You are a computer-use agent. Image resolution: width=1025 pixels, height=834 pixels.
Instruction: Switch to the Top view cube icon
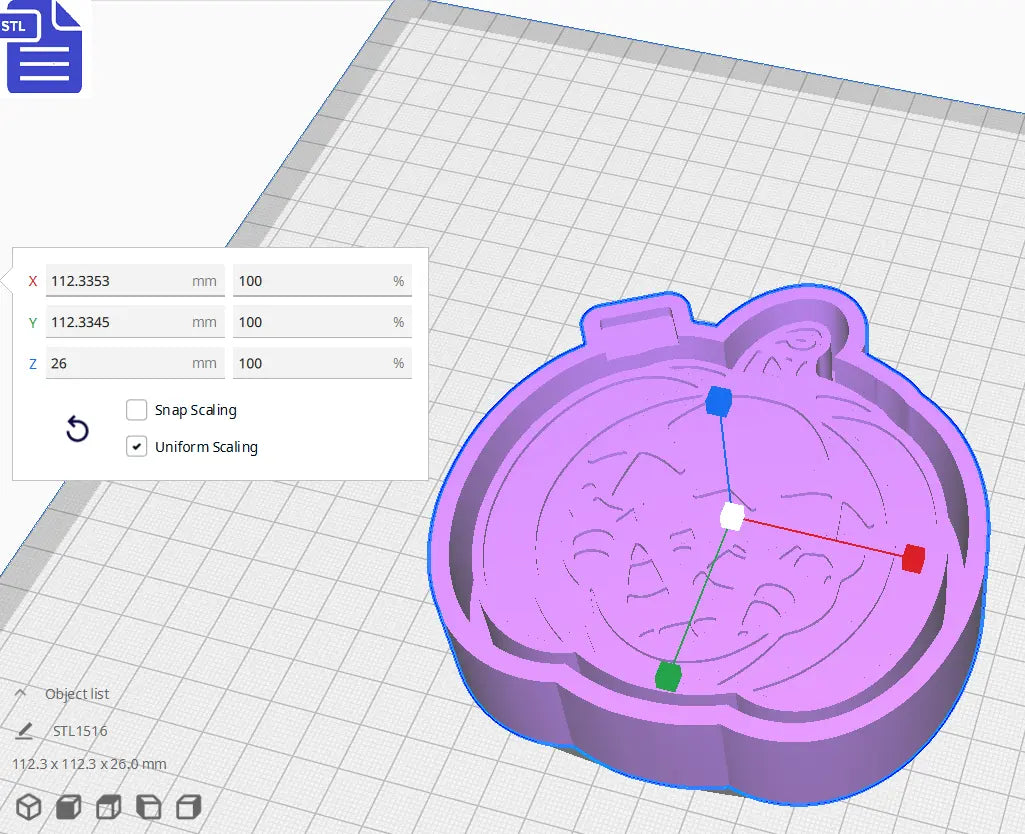coord(107,807)
